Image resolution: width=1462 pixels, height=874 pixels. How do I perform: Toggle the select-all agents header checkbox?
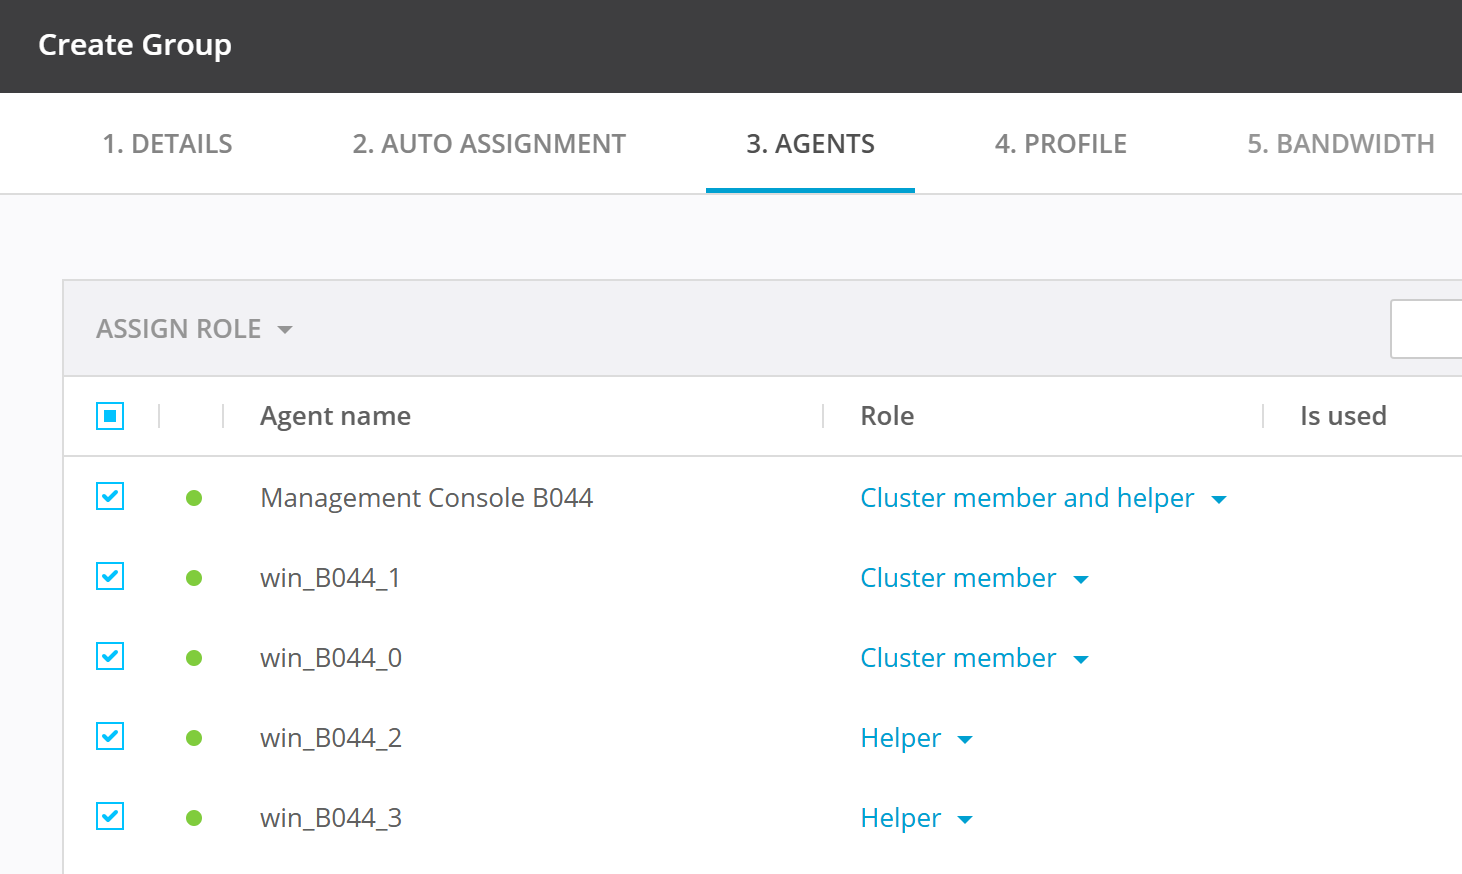tap(110, 416)
